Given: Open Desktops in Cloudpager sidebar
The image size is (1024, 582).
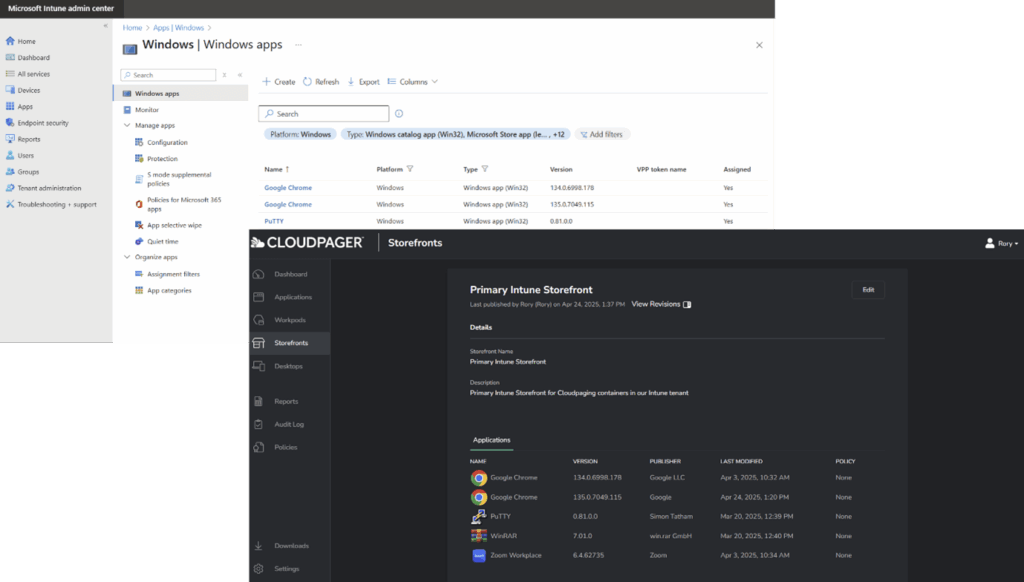Looking at the screenshot, I should pos(290,366).
